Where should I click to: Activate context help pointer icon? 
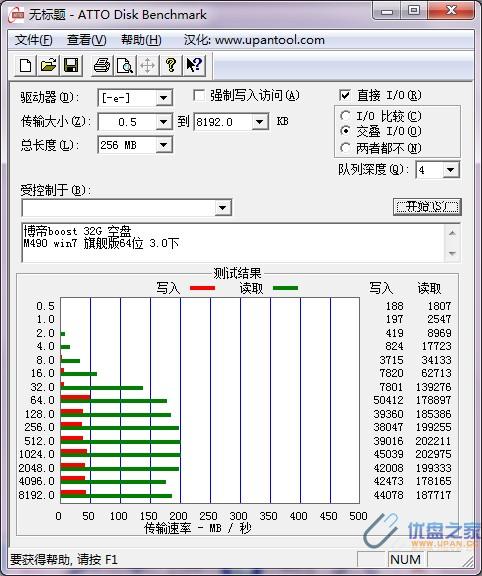(194, 66)
